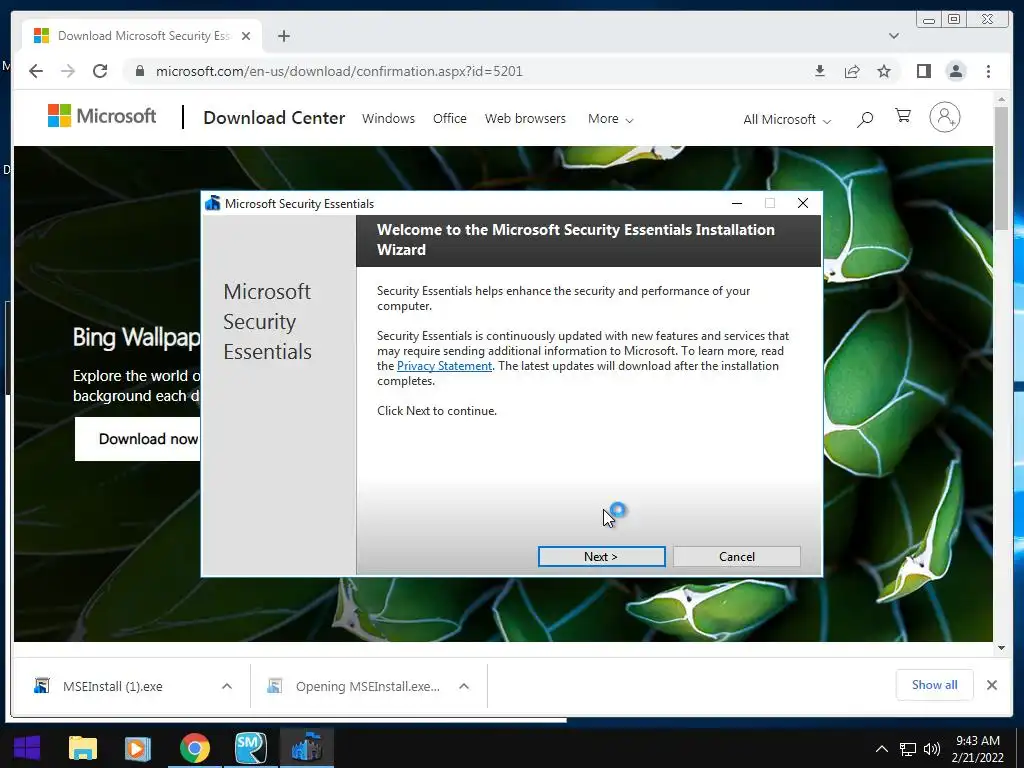Image resolution: width=1024 pixels, height=768 pixels.
Task: Click Show all downloads
Action: 935,685
